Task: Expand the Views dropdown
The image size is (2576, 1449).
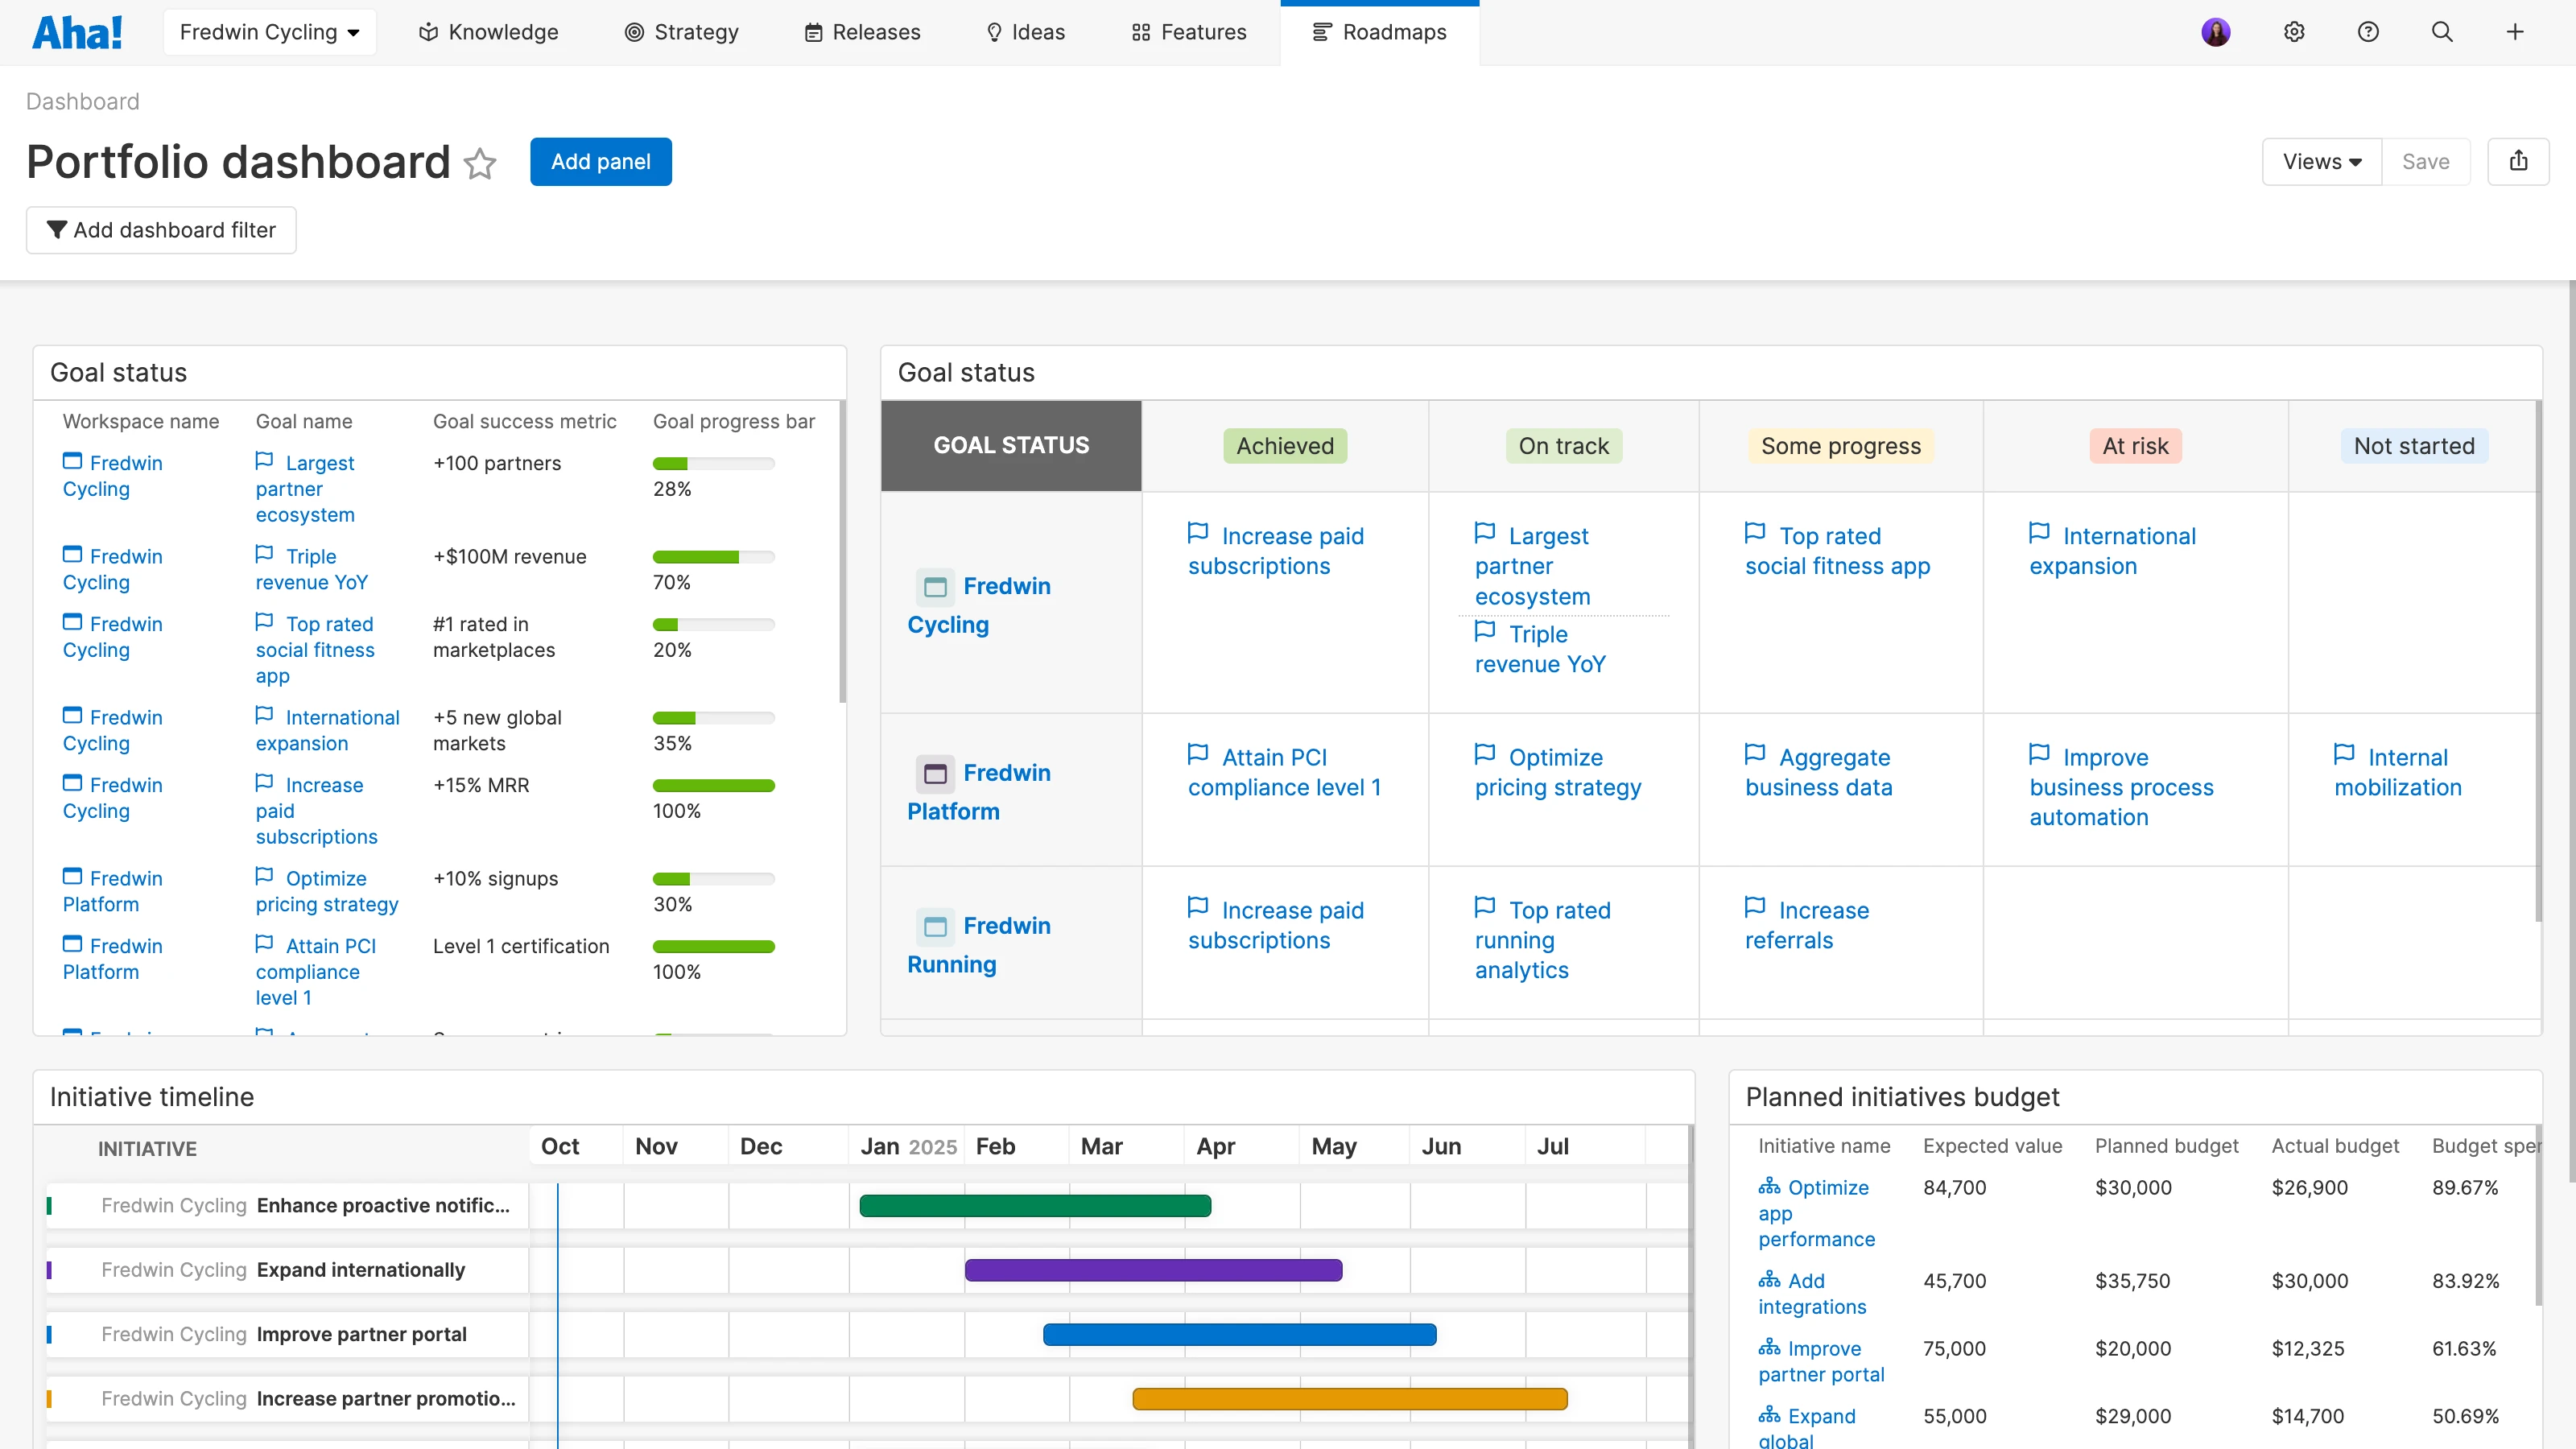Action: click(2321, 161)
